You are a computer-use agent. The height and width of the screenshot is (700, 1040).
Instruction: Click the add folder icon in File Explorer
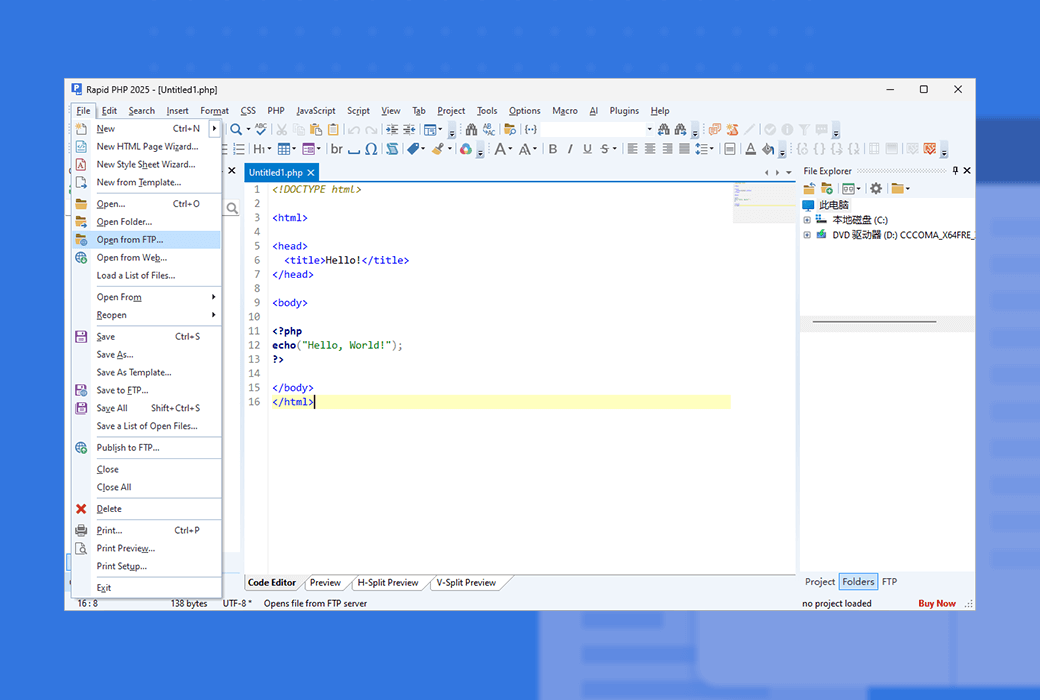(826, 188)
